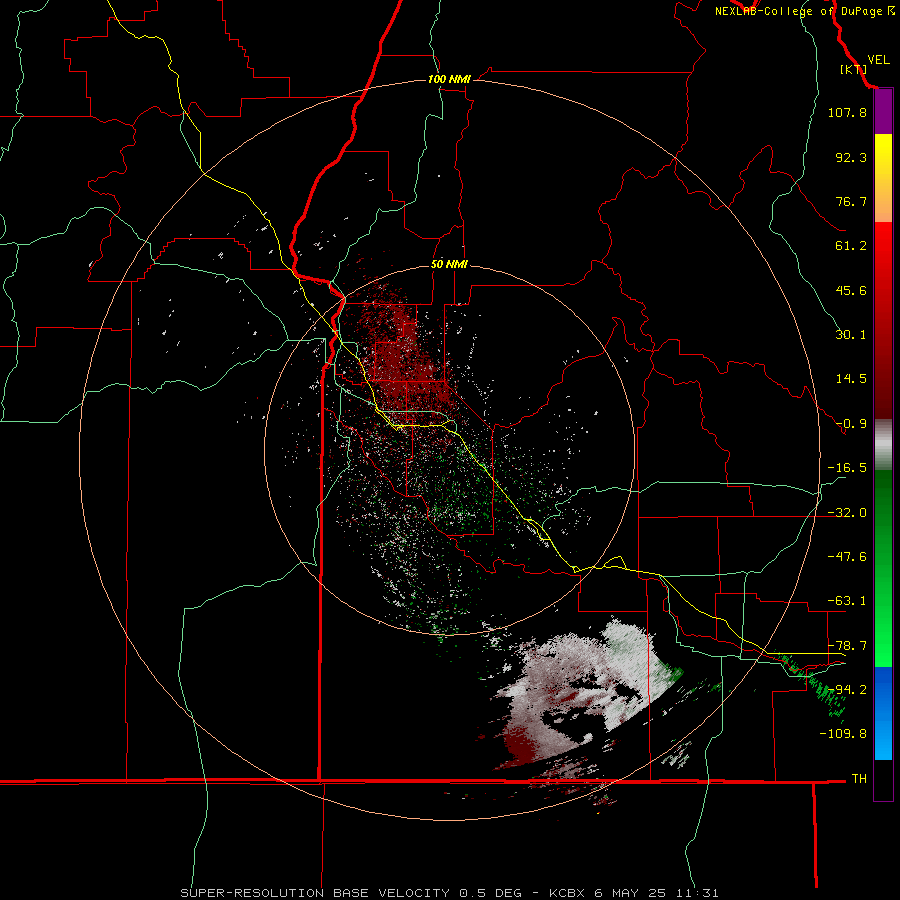Click the 92.3 legend value
900x900 pixels.
coord(851,157)
